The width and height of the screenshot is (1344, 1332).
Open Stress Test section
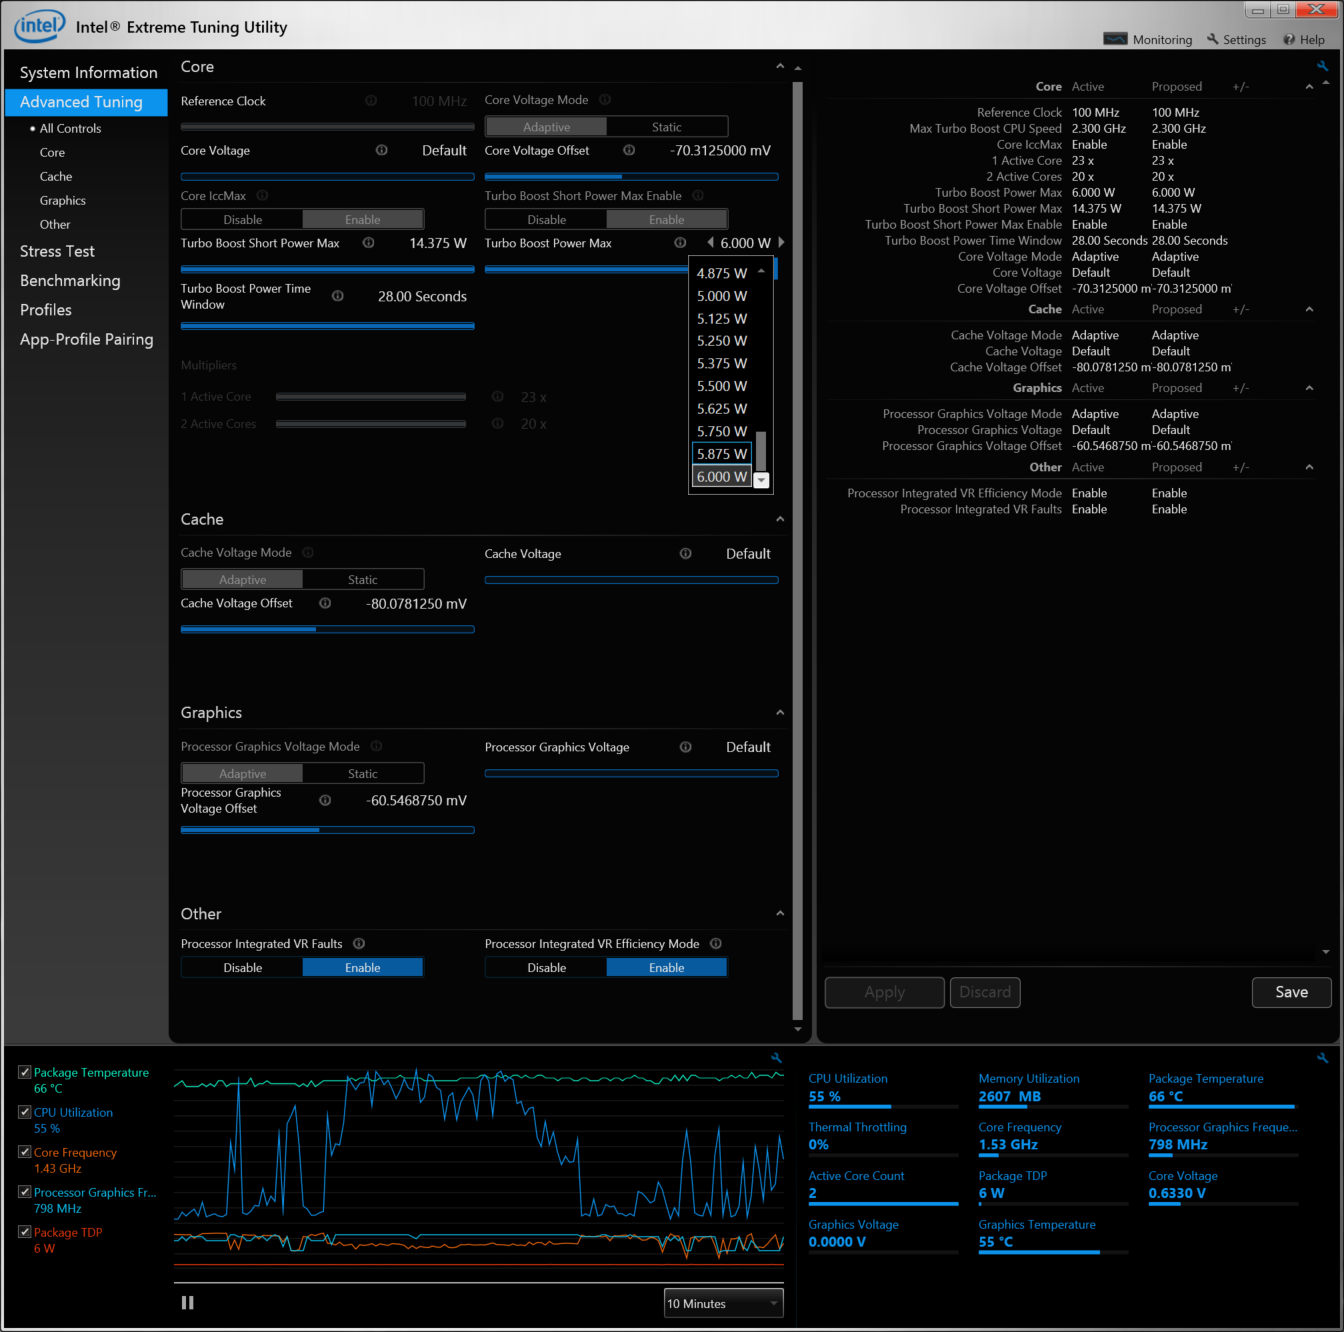[57, 252]
